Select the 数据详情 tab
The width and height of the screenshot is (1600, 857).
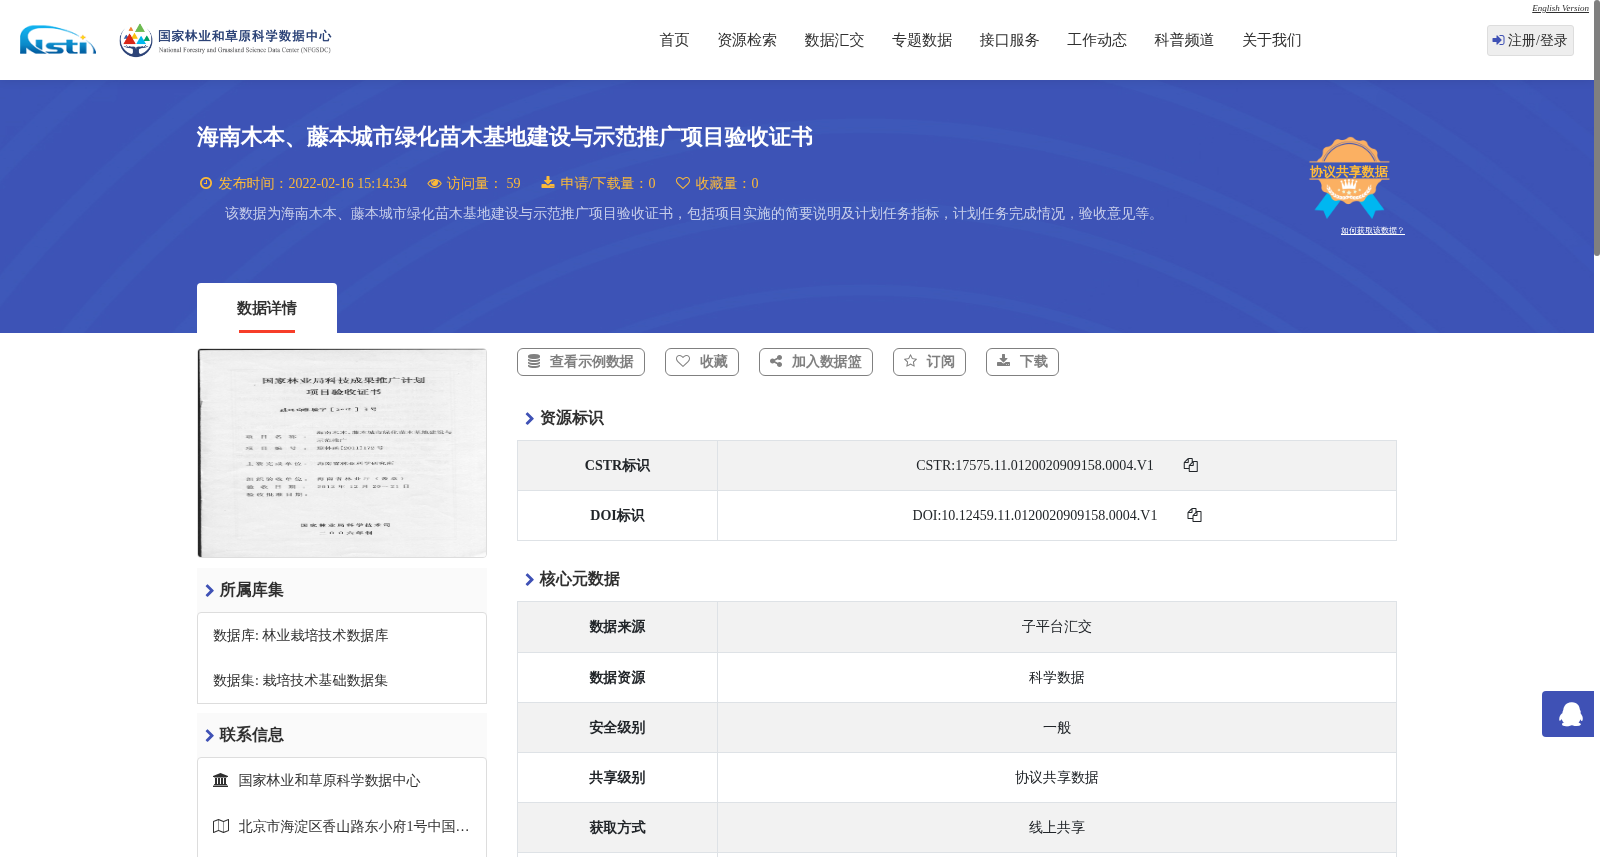267,308
